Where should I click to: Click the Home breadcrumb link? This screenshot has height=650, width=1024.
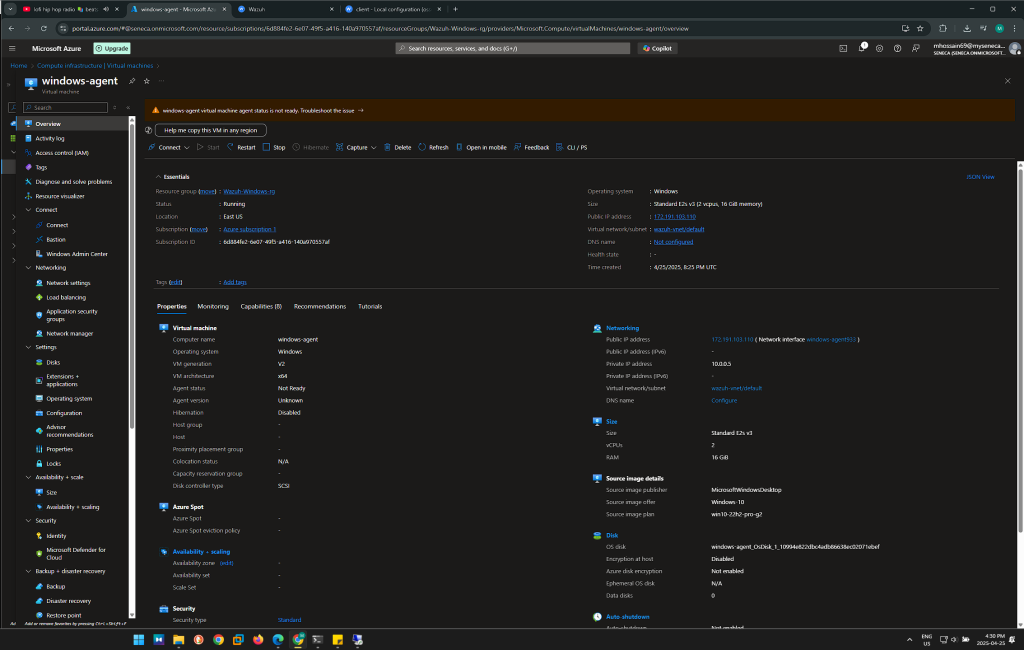pyautogui.click(x=19, y=66)
